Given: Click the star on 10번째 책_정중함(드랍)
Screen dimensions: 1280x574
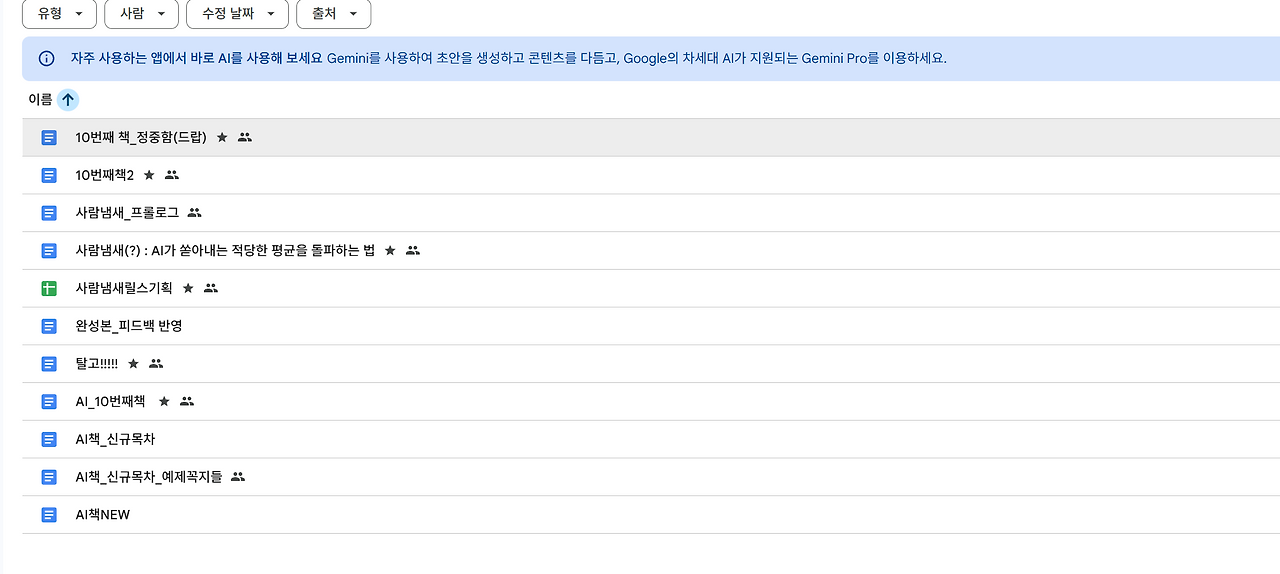Looking at the screenshot, I should [222, 137].
